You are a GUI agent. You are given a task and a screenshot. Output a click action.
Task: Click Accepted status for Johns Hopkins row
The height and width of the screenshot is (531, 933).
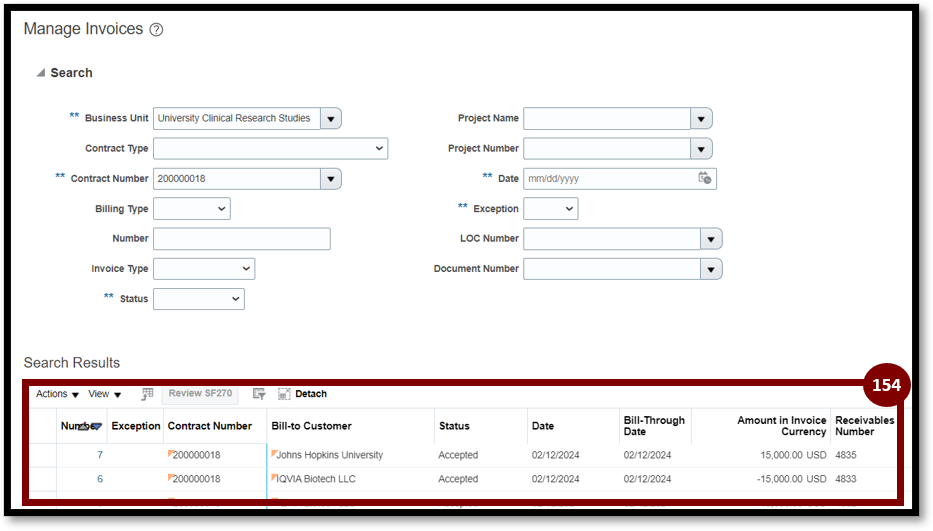(x=458, y=455)
